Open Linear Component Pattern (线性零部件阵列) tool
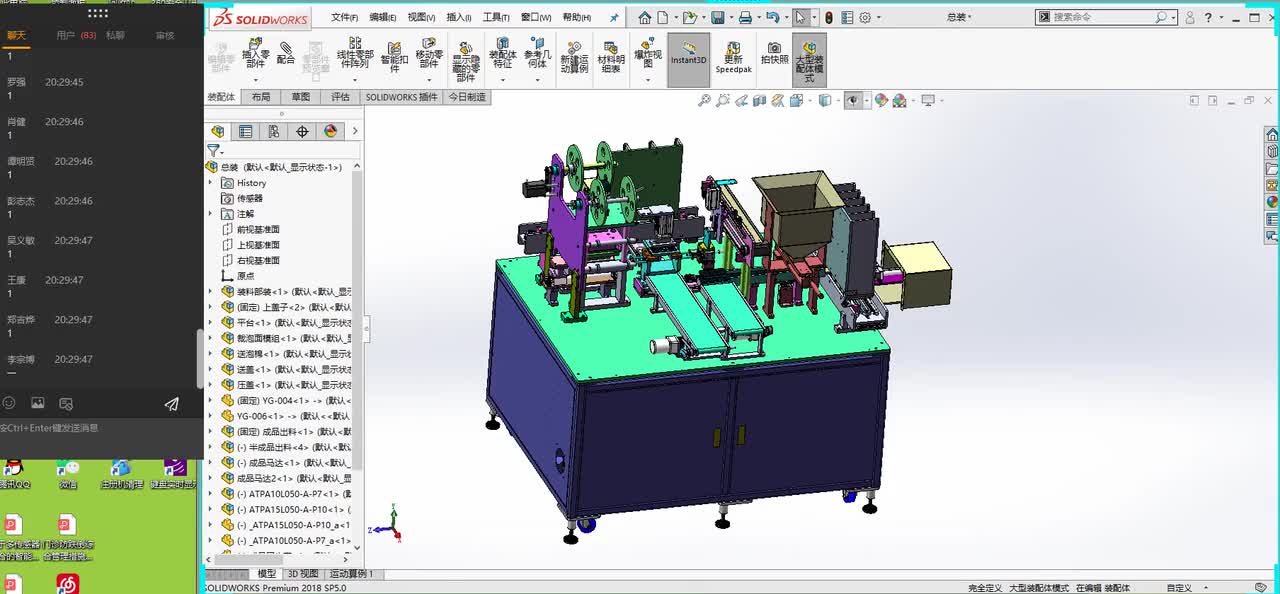Screen dimensions: 1280x594 (x=355, y=53)
